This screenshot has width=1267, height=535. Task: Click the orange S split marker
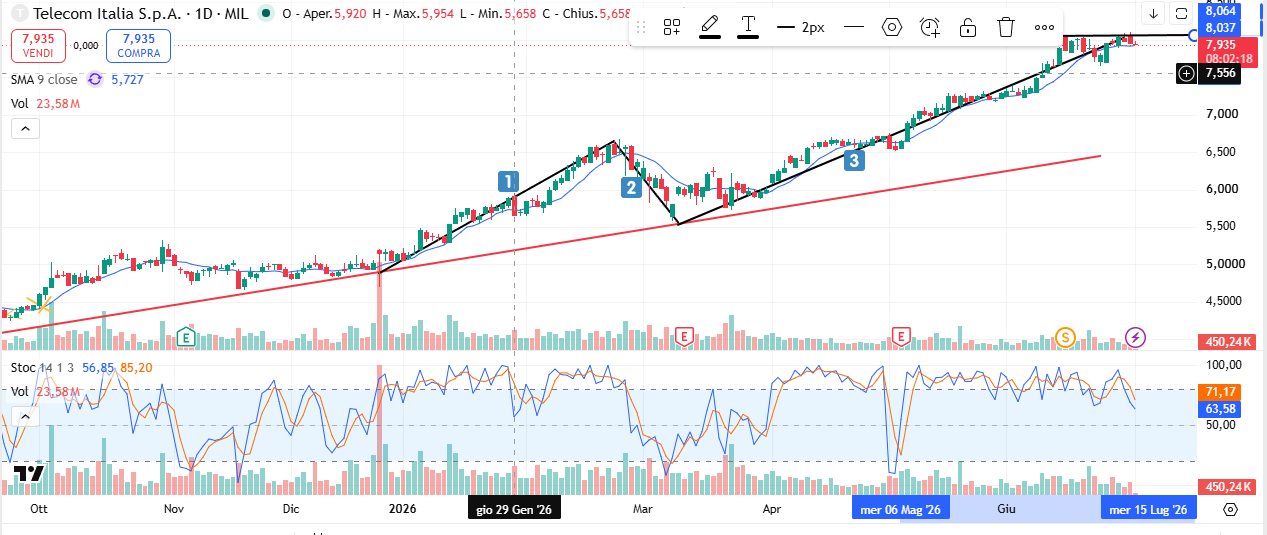coord(1066,337)
